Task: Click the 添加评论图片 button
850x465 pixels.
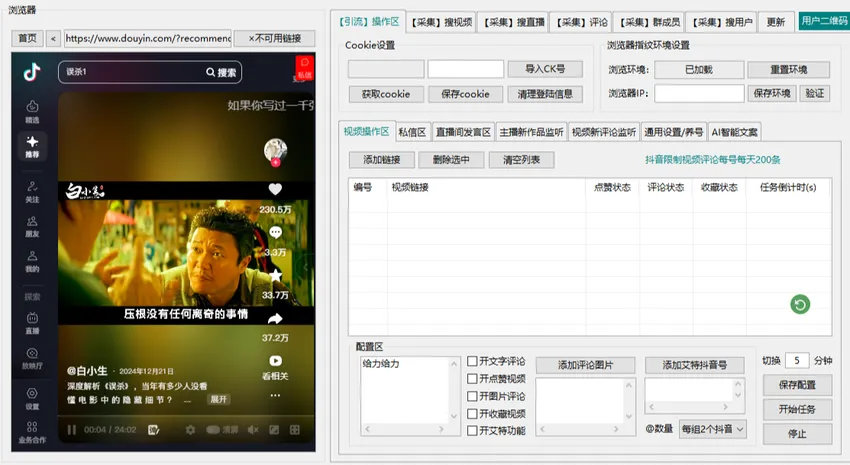Action: pos(585,365)
